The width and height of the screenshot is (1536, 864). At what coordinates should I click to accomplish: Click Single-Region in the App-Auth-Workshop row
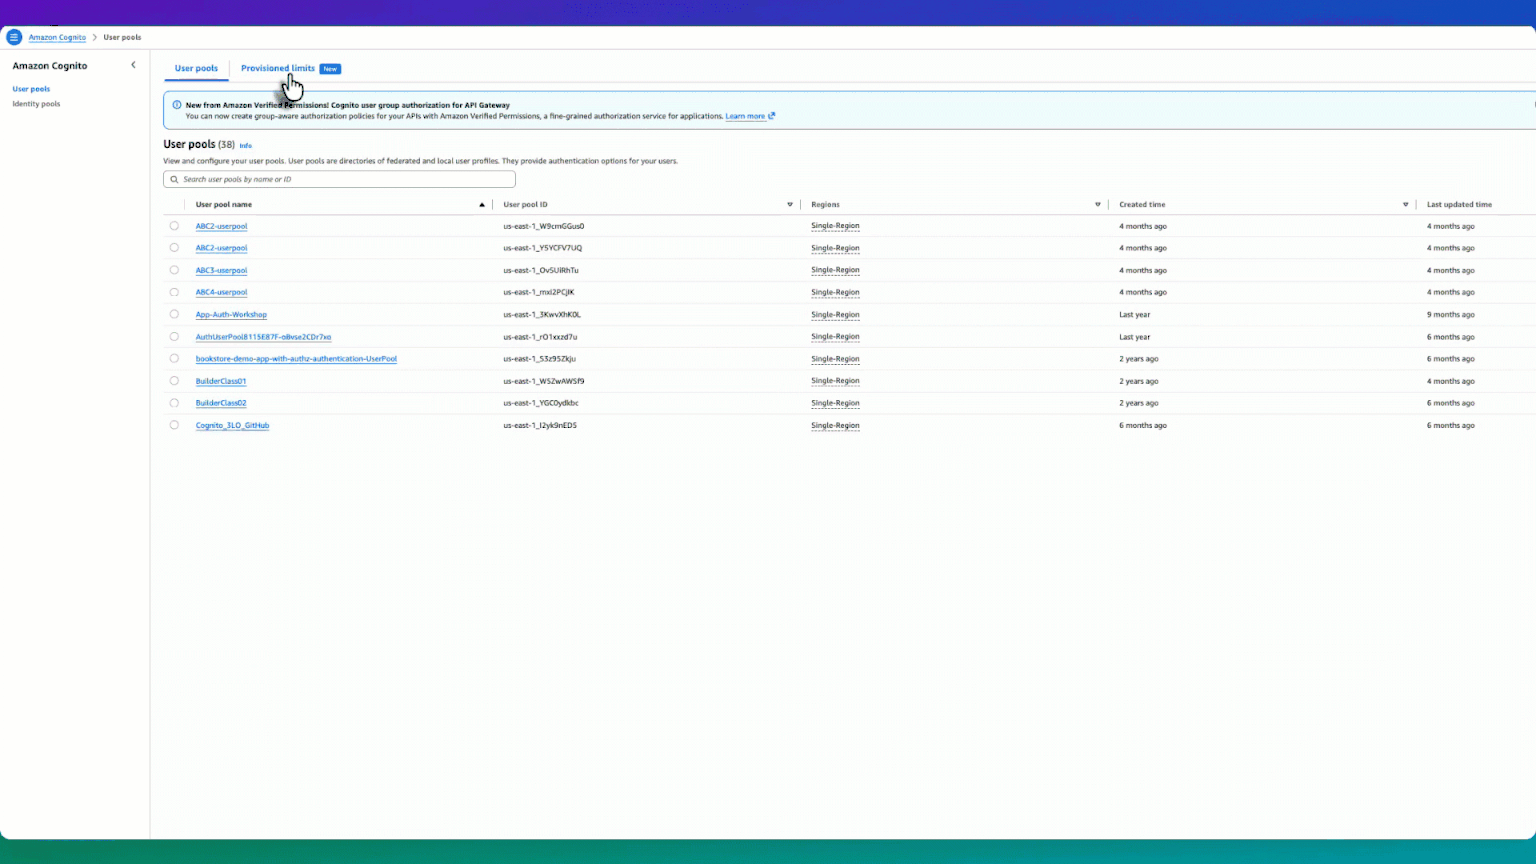(x=835, y=314)
